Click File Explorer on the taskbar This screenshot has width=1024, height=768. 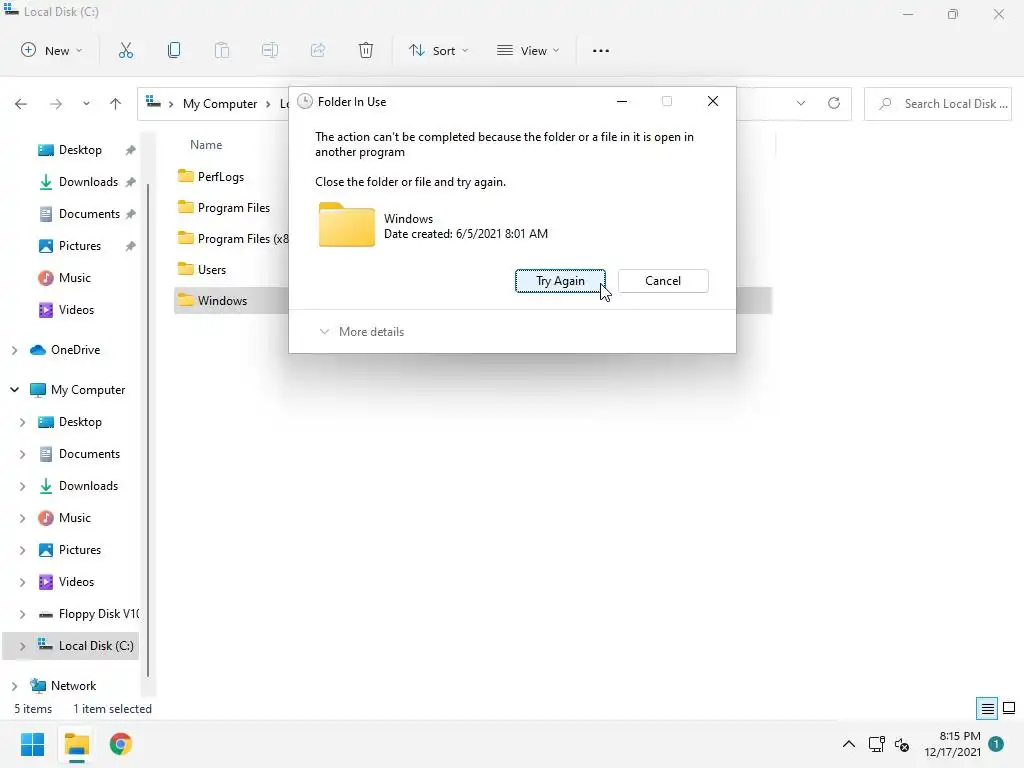pos(76,744)
